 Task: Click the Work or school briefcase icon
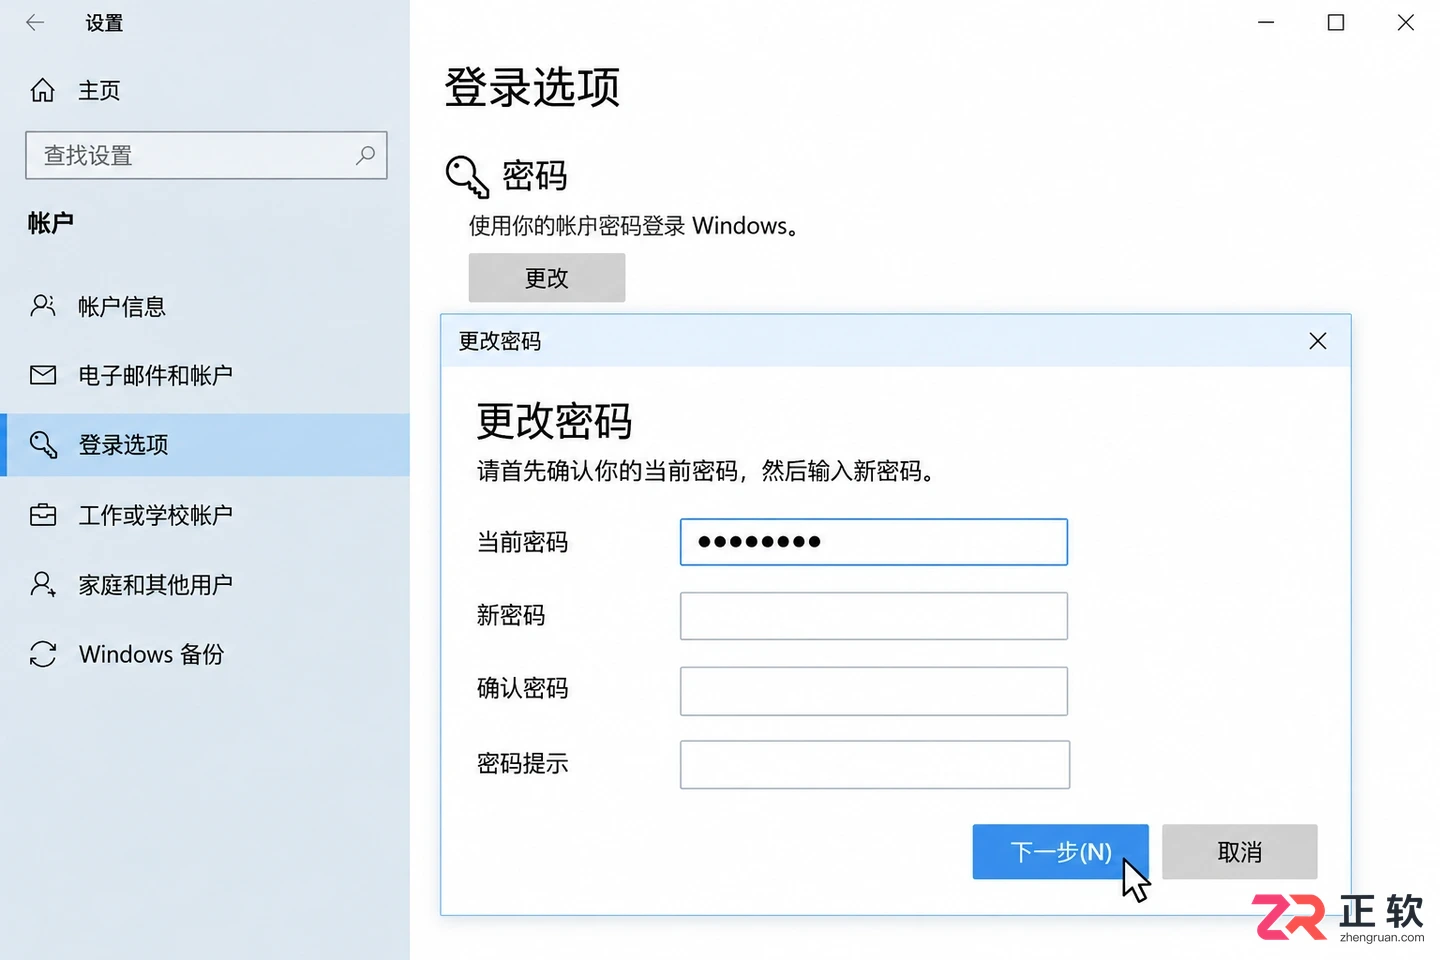43,515
